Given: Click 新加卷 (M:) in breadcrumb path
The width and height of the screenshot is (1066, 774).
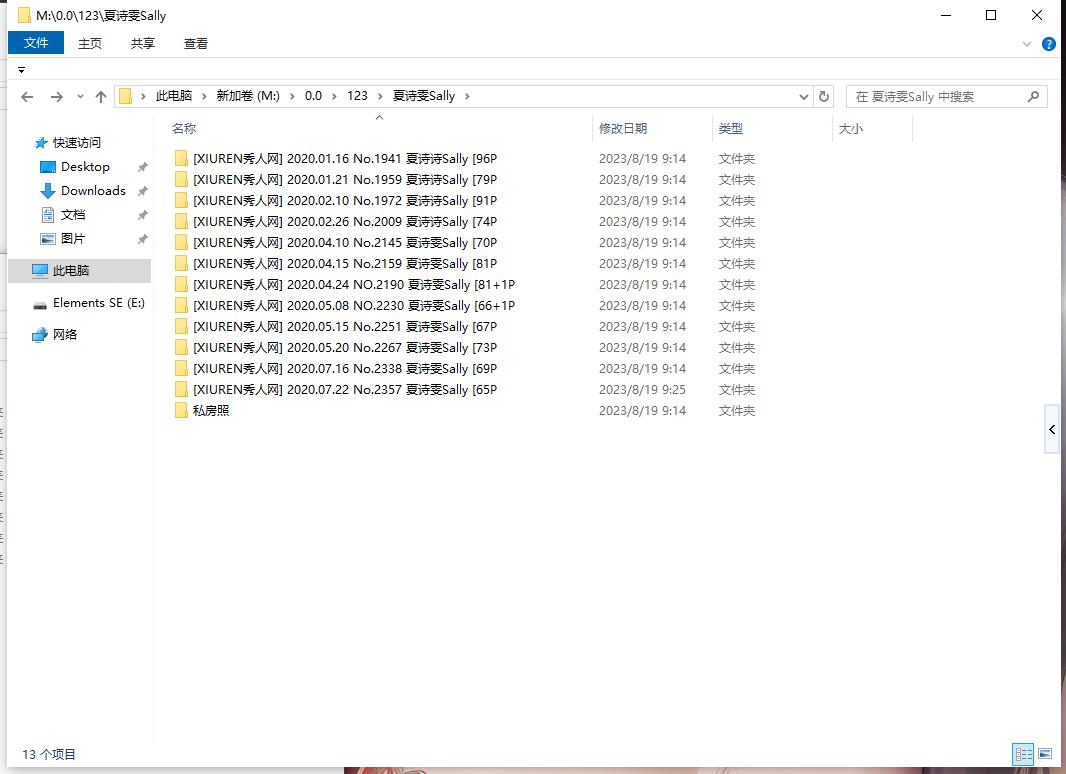Looking at the screenshot, I should pyautogui.click(x=248, y=97).
